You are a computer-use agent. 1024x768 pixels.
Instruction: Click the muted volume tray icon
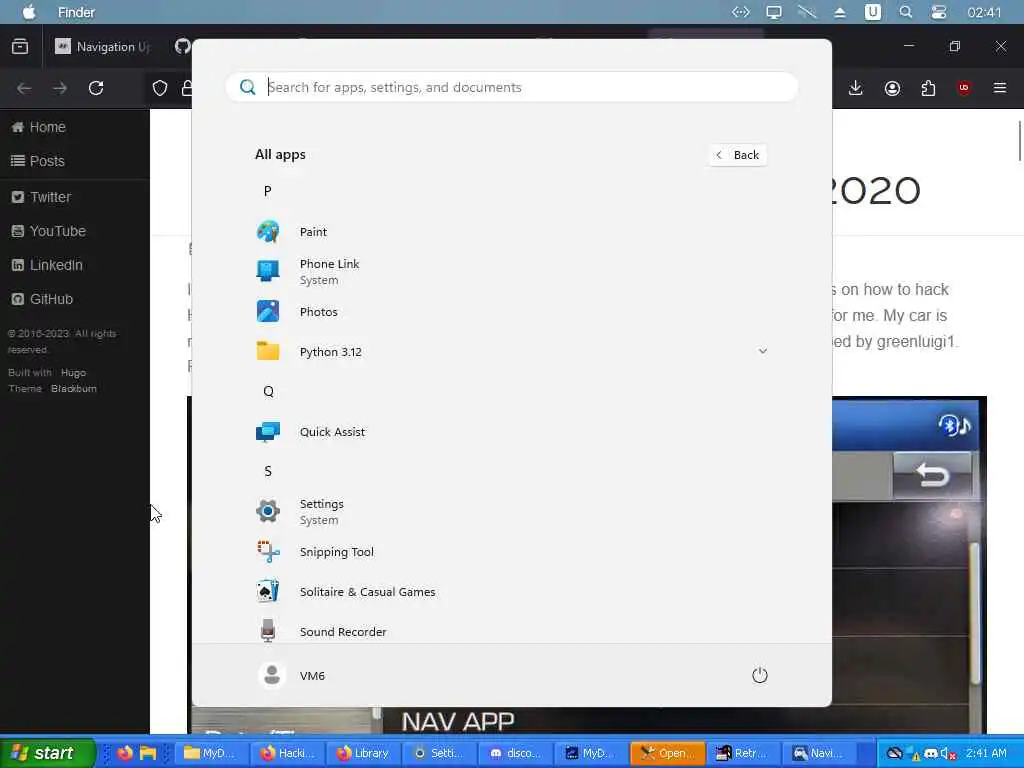(x=948, y=754)
